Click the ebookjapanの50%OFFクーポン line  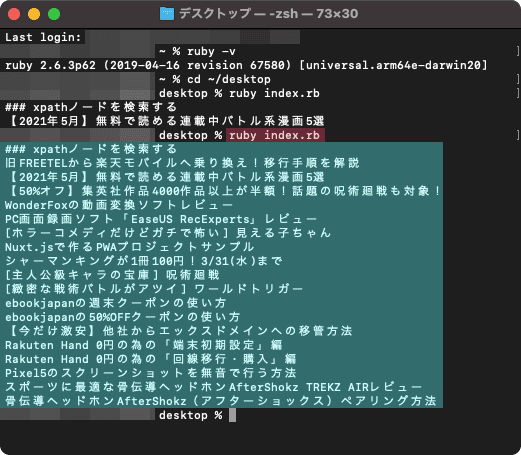point(122,317)
